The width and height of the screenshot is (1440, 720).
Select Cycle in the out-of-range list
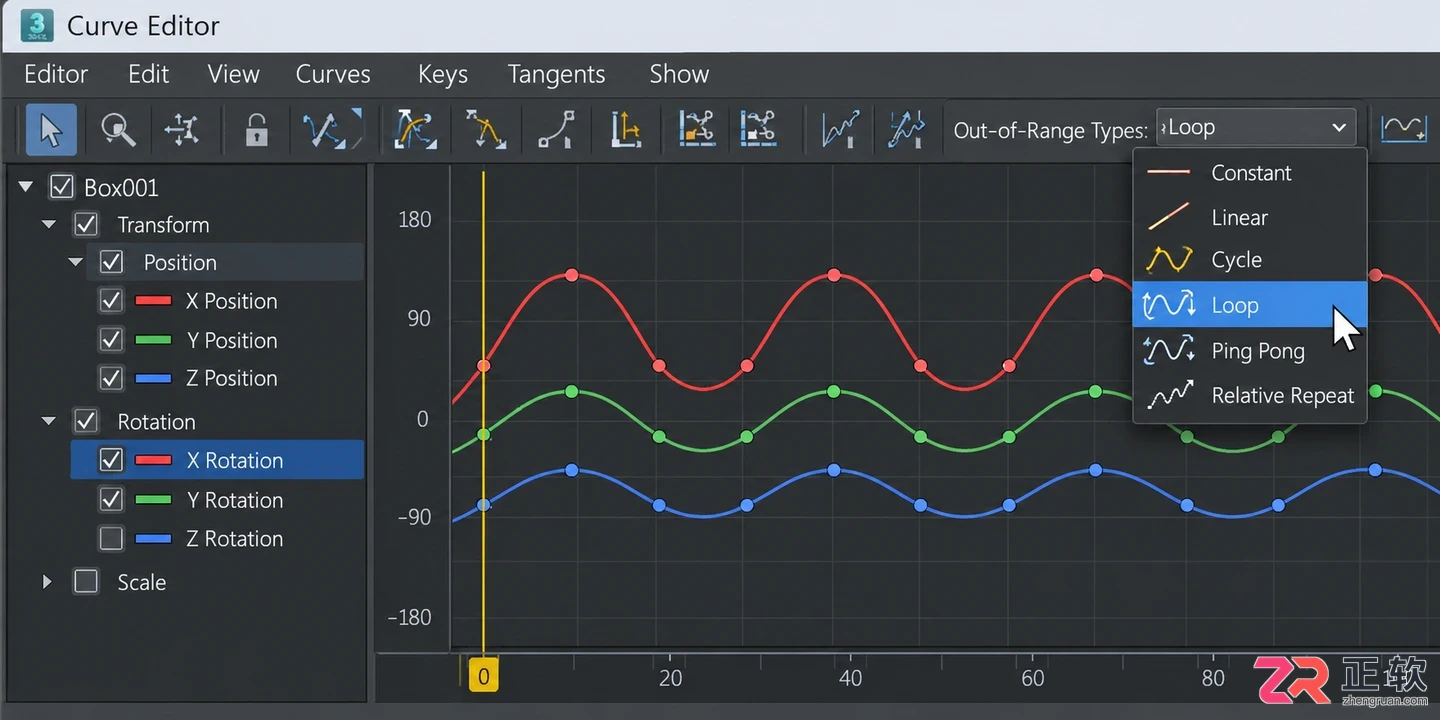pyautogui.click(x=1249, y=260)
